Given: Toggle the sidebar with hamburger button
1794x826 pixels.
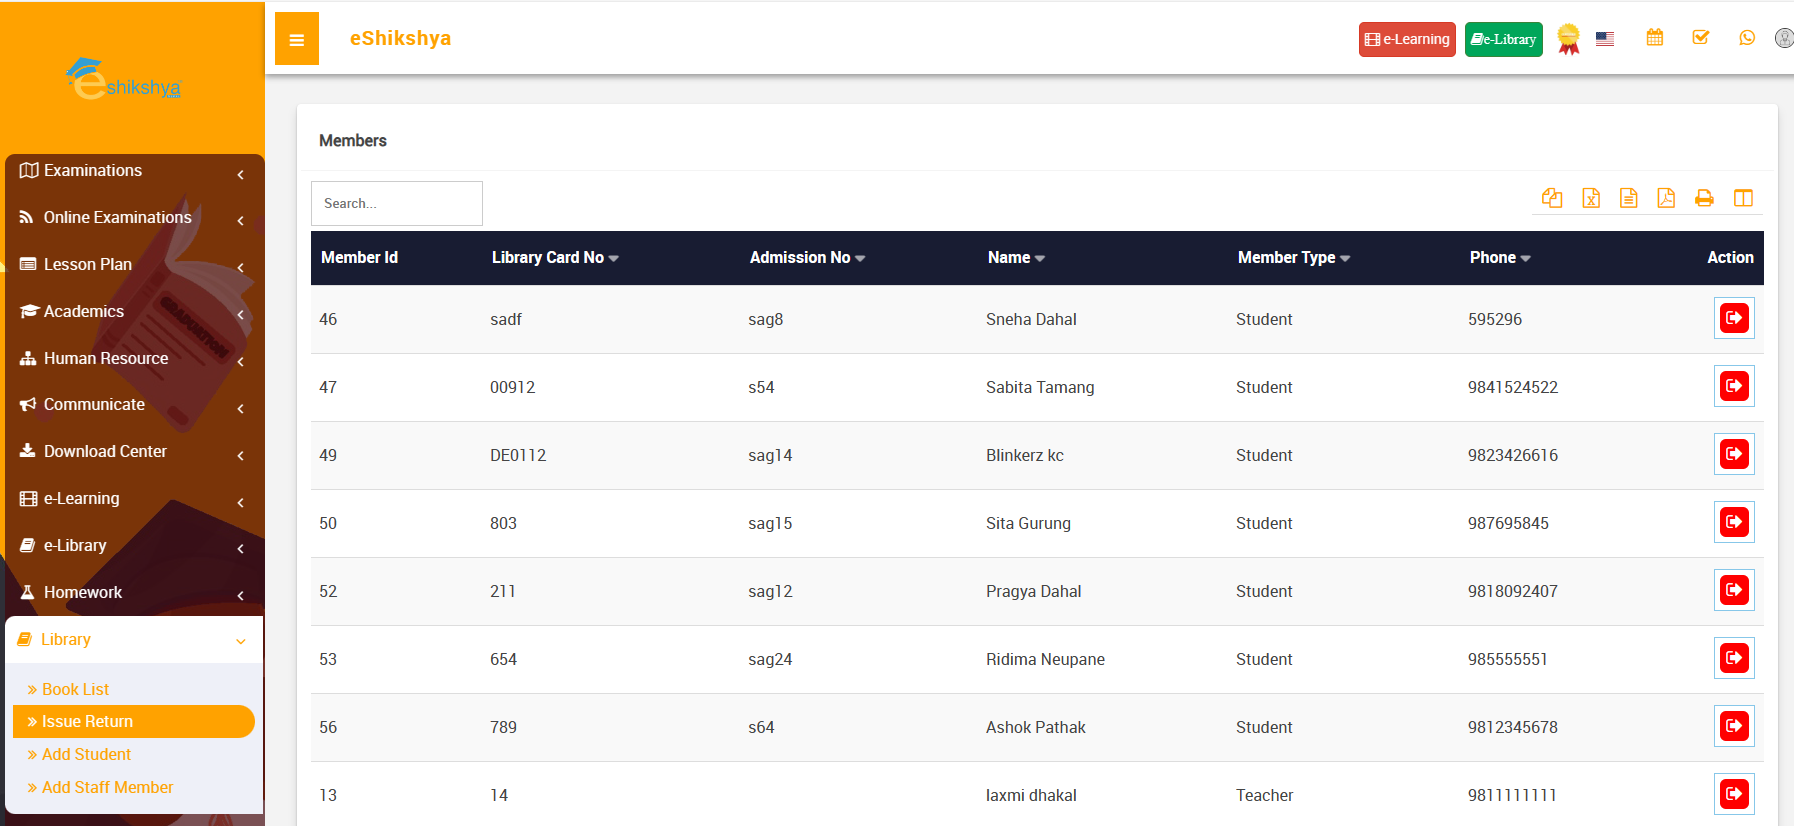Looking at the screenshot, I should pyautogui.click(x=296, y=39).
